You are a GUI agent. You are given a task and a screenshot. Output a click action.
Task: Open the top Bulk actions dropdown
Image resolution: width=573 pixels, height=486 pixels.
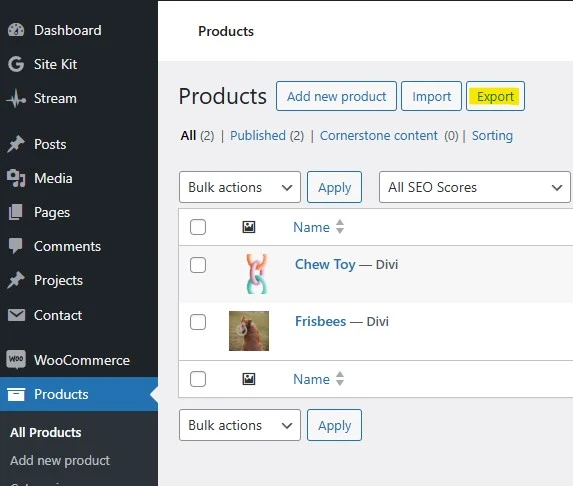click(240, 187)
